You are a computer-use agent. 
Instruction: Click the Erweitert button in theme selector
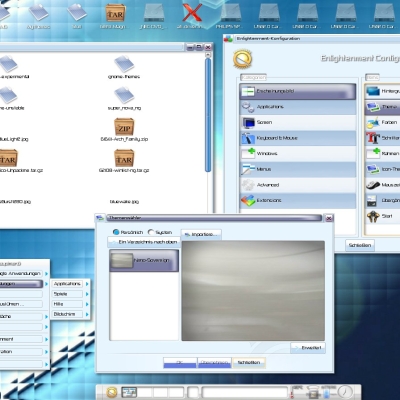(x=308, y=348)
